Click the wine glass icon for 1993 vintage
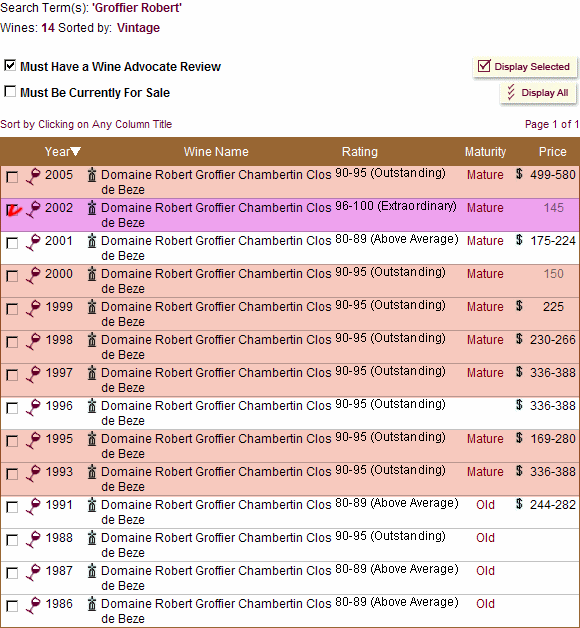 [33, 473]
